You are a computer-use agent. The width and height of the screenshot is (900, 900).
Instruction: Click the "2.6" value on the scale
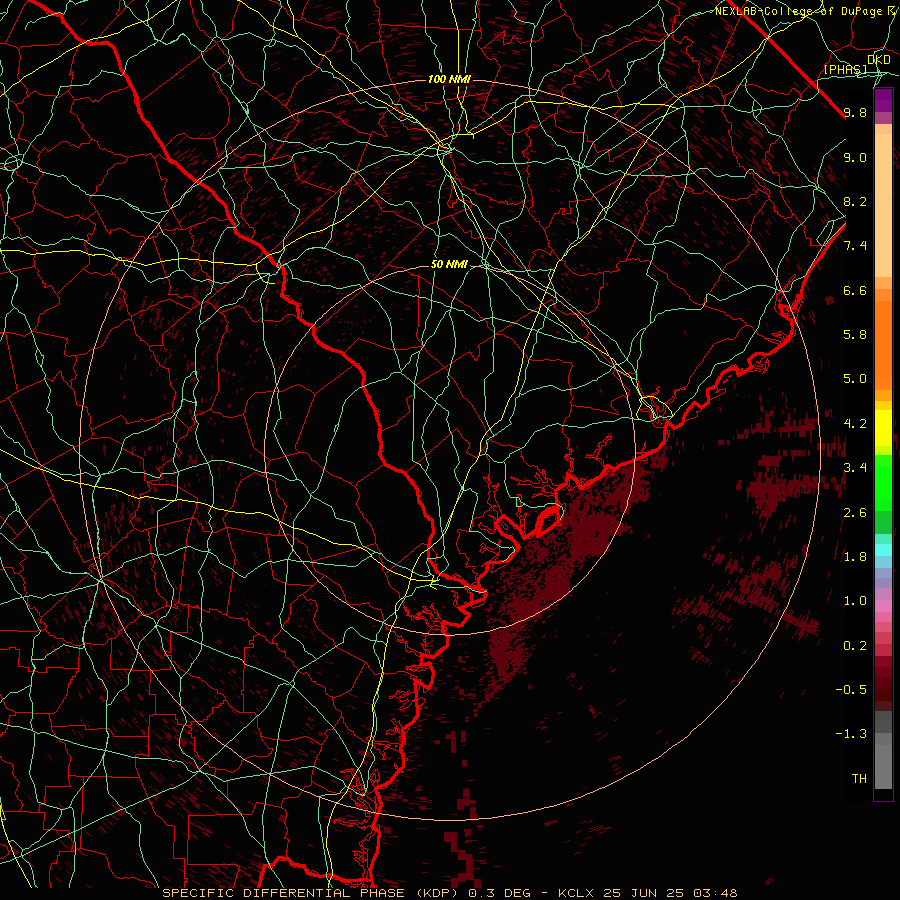855,513
